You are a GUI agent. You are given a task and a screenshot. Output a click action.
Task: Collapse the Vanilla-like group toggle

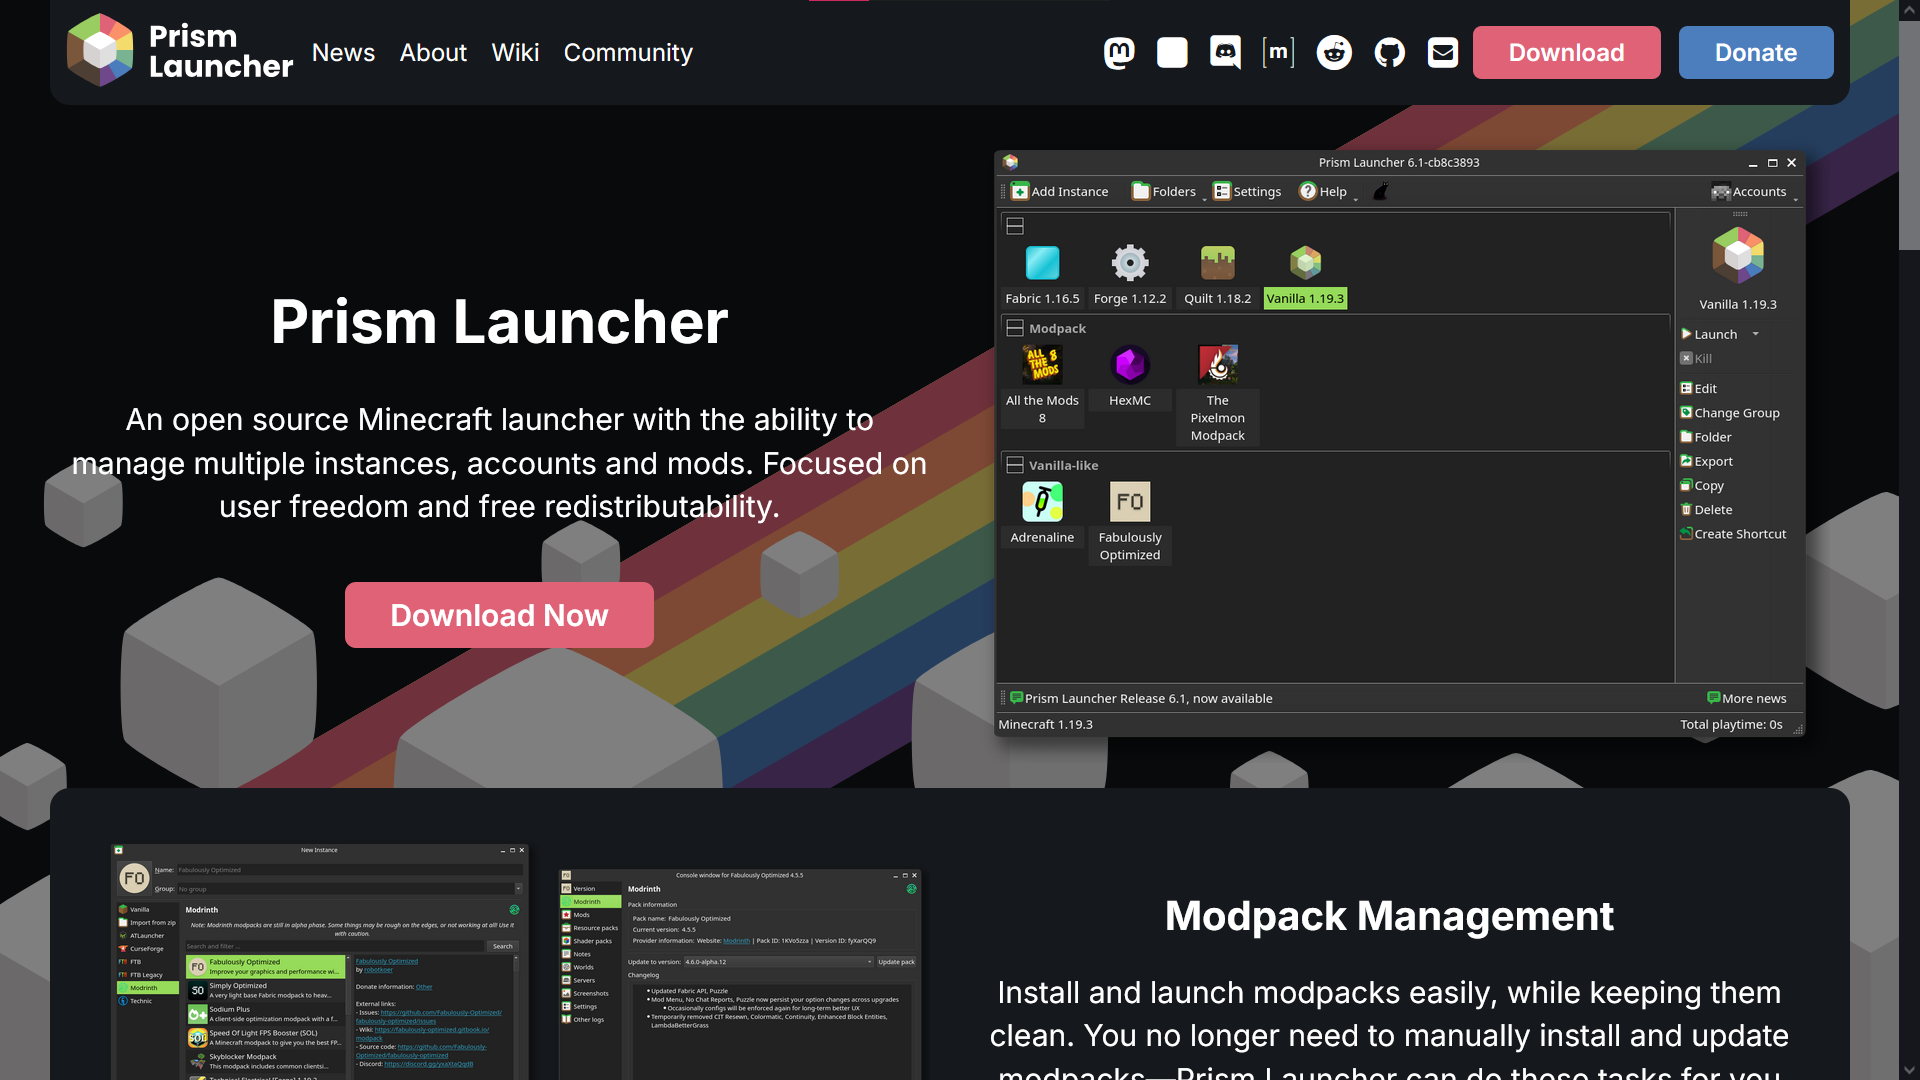[x=1015, y=465]
